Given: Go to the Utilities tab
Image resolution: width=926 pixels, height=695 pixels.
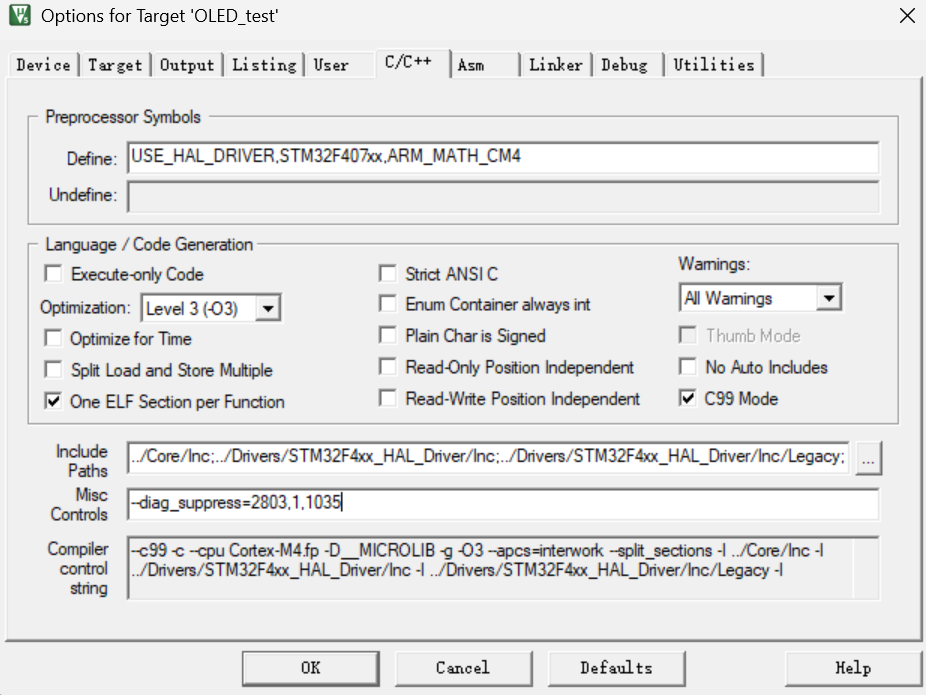Looking at the screenshot, I should tap(714, 64).
